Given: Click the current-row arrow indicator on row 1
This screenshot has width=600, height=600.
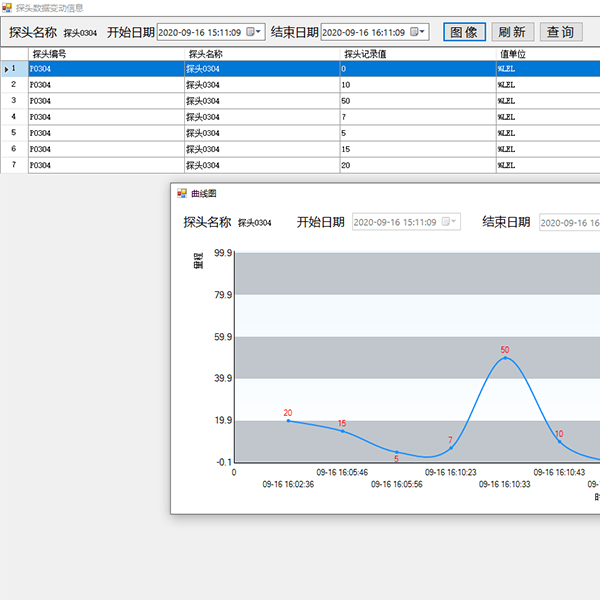Looking at the screenshot, I should pyautogui.click(x=5, y=69).
